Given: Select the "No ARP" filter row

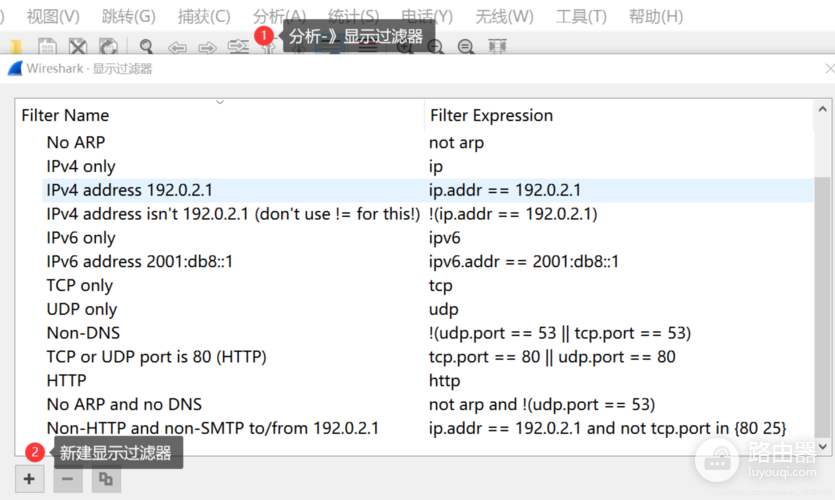Looking at the screenshot, I should click(76, 142).
